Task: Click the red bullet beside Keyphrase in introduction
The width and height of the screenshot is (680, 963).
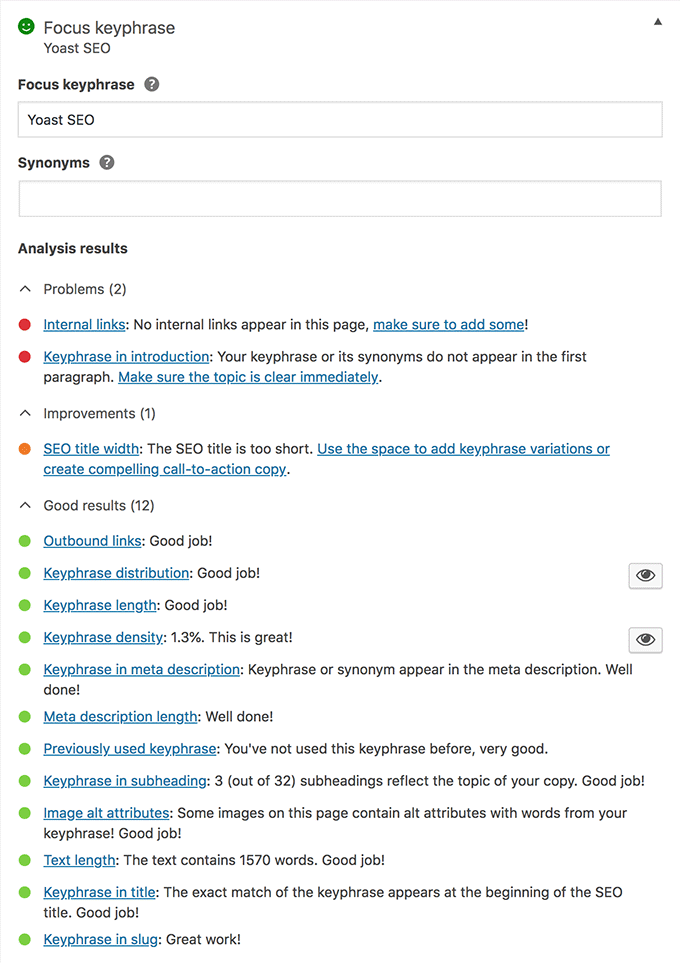Action: 25,356
